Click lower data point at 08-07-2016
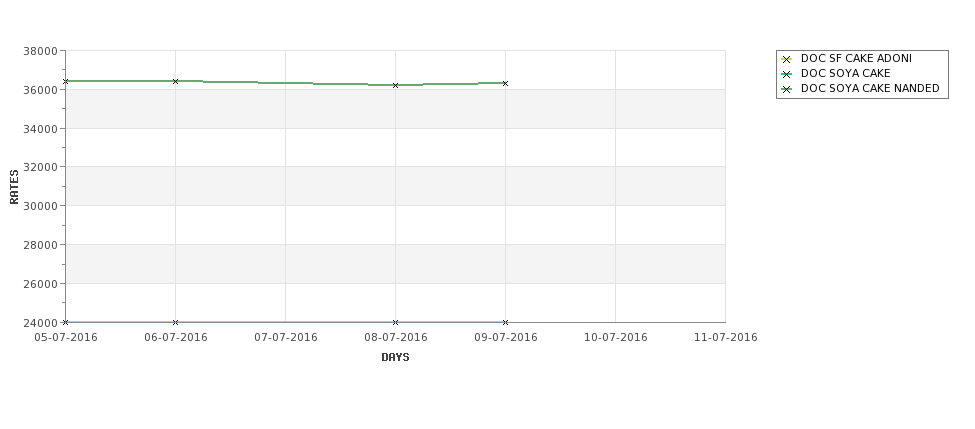 click(x=395, y=322)
